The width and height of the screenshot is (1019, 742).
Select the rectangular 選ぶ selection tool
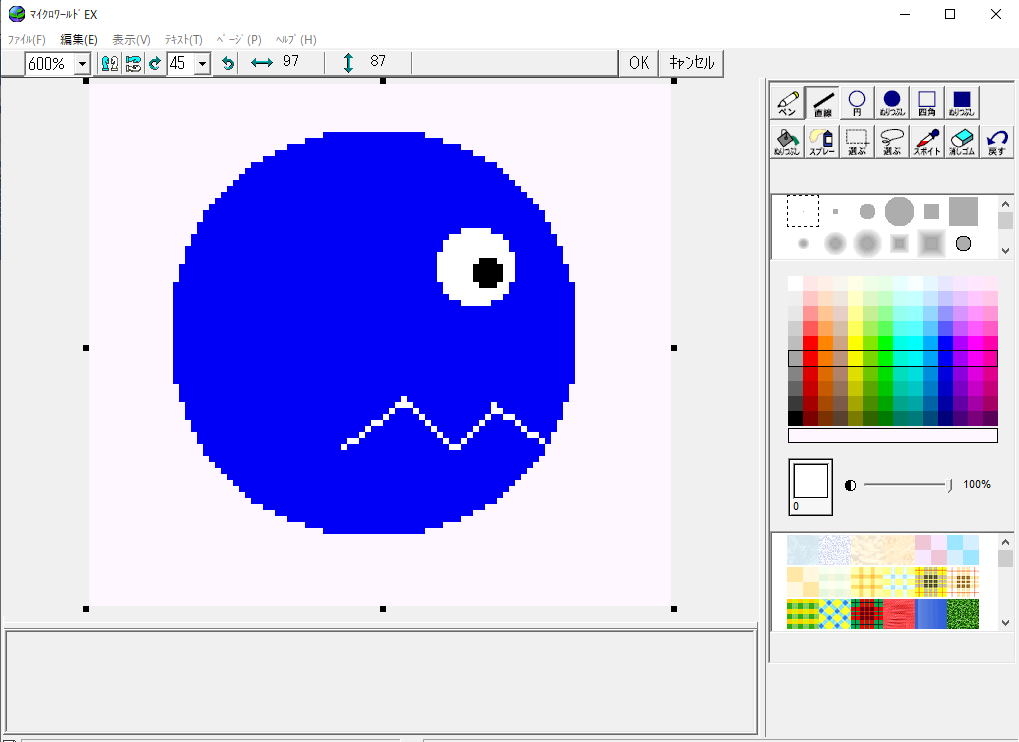(857, 142)
